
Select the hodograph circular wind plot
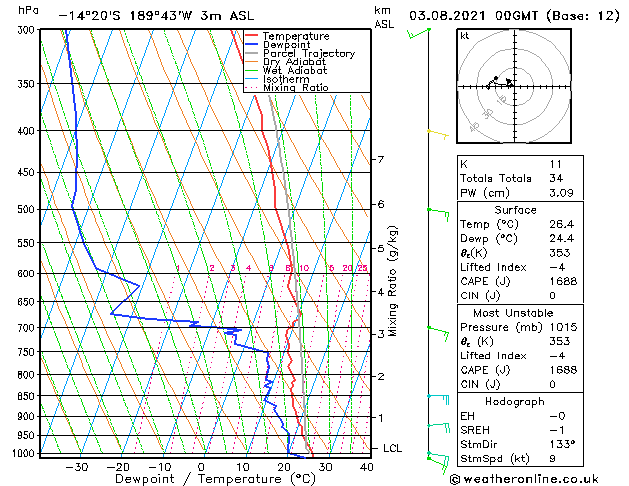[x=514, y=86]
